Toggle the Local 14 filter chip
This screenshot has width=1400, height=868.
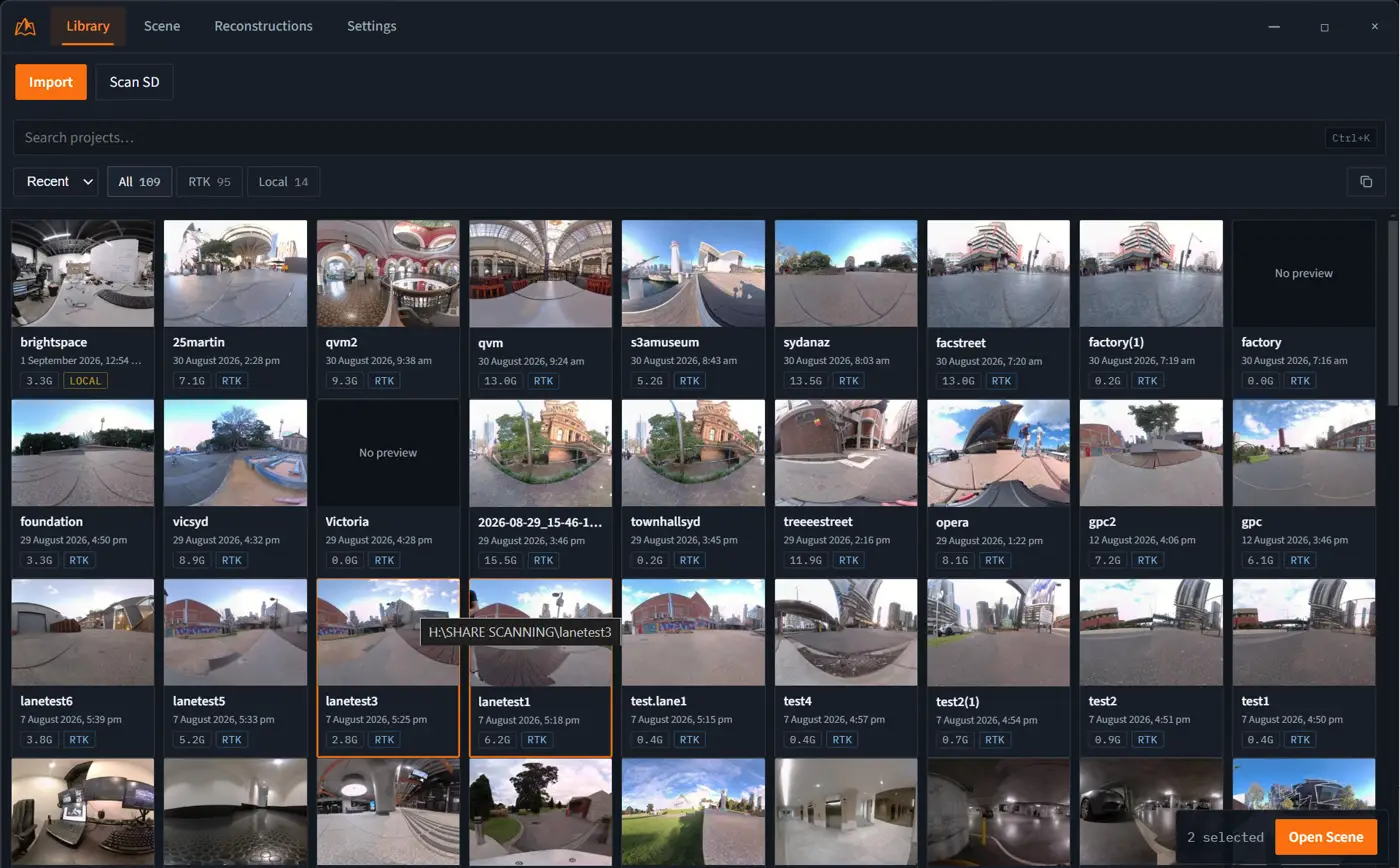click(283, 181)
